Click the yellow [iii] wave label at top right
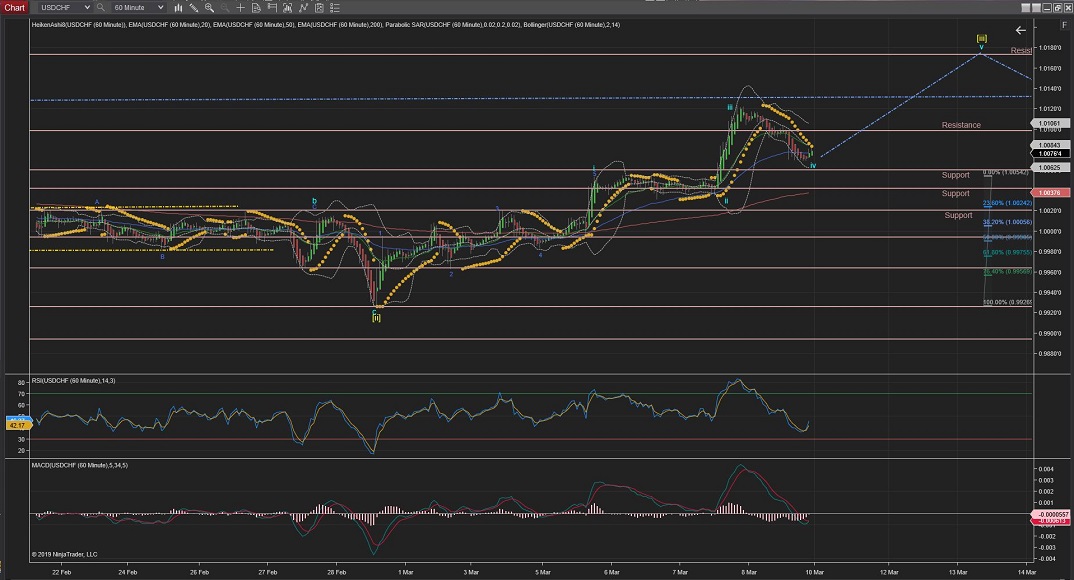This screenshot has height=580, width=1074. click(982, 38)
